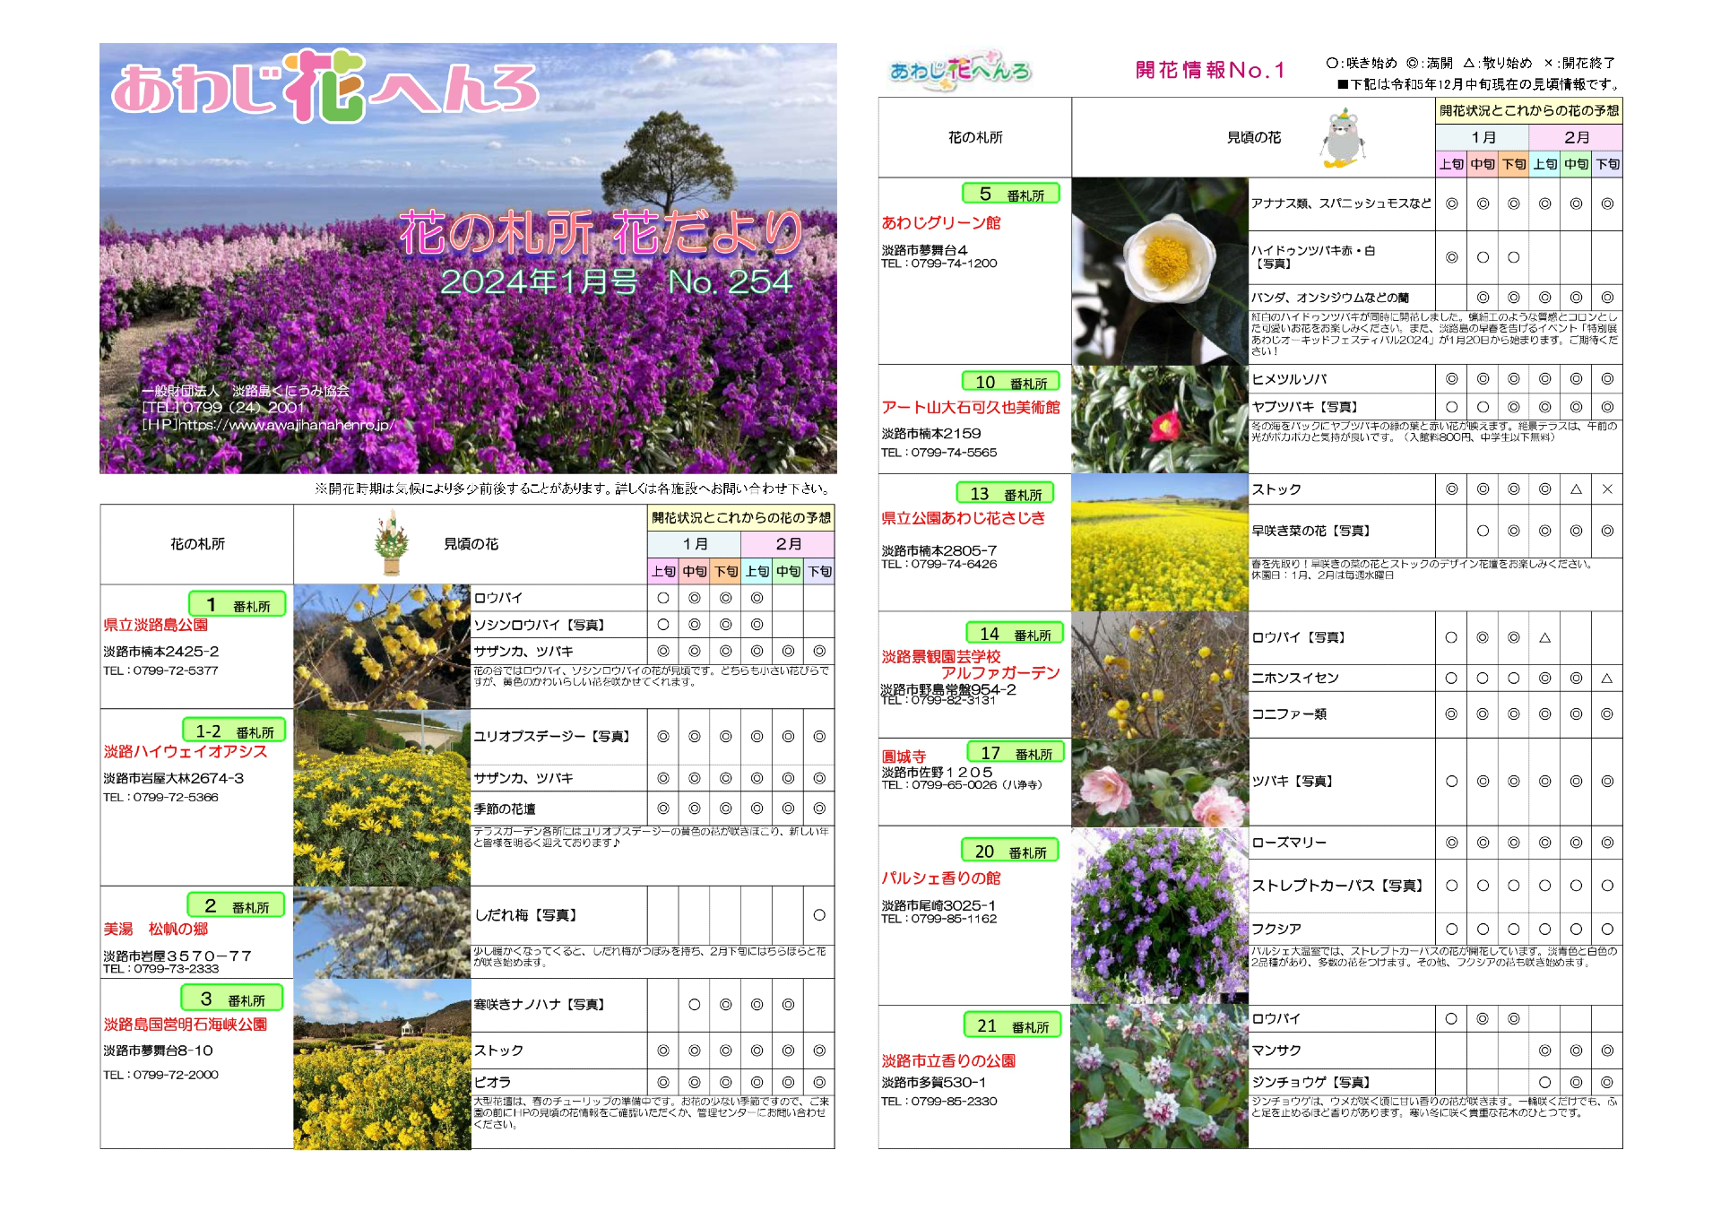
Task: Click the アルファガーデン name
Action: (1001, 673)
